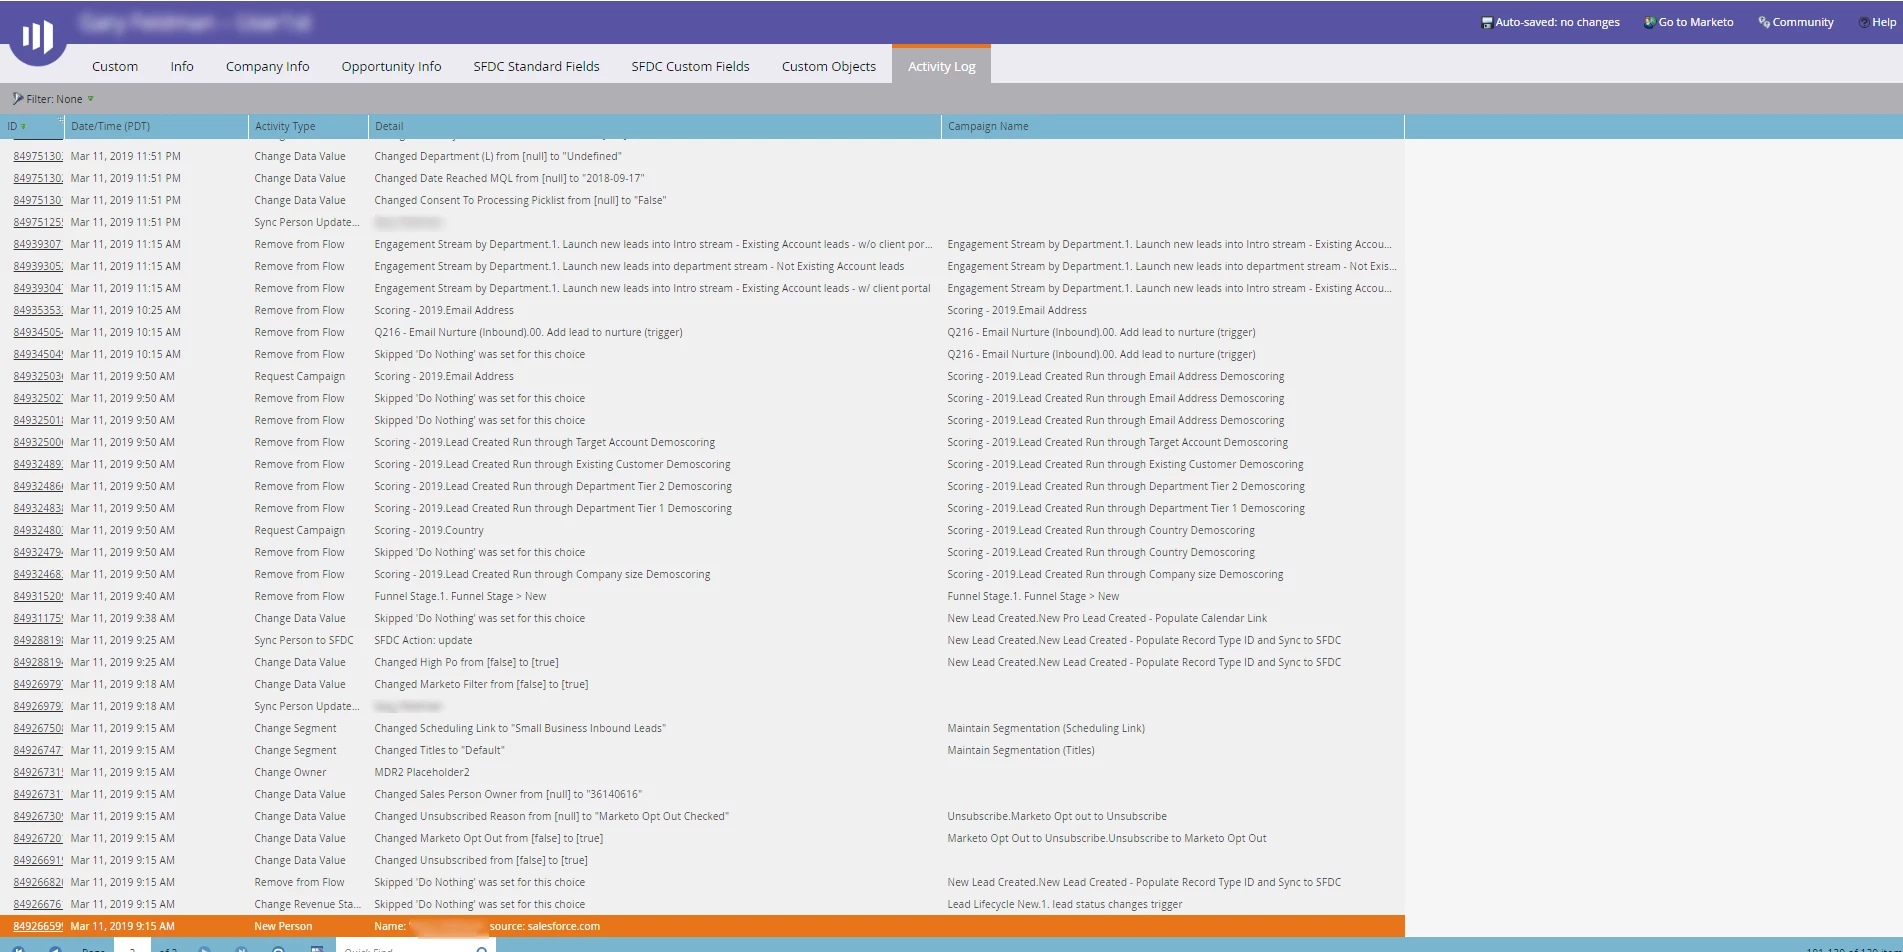Click the Go to Marketo icon
Screen dimensions: 1903x952
(1650, 22)
